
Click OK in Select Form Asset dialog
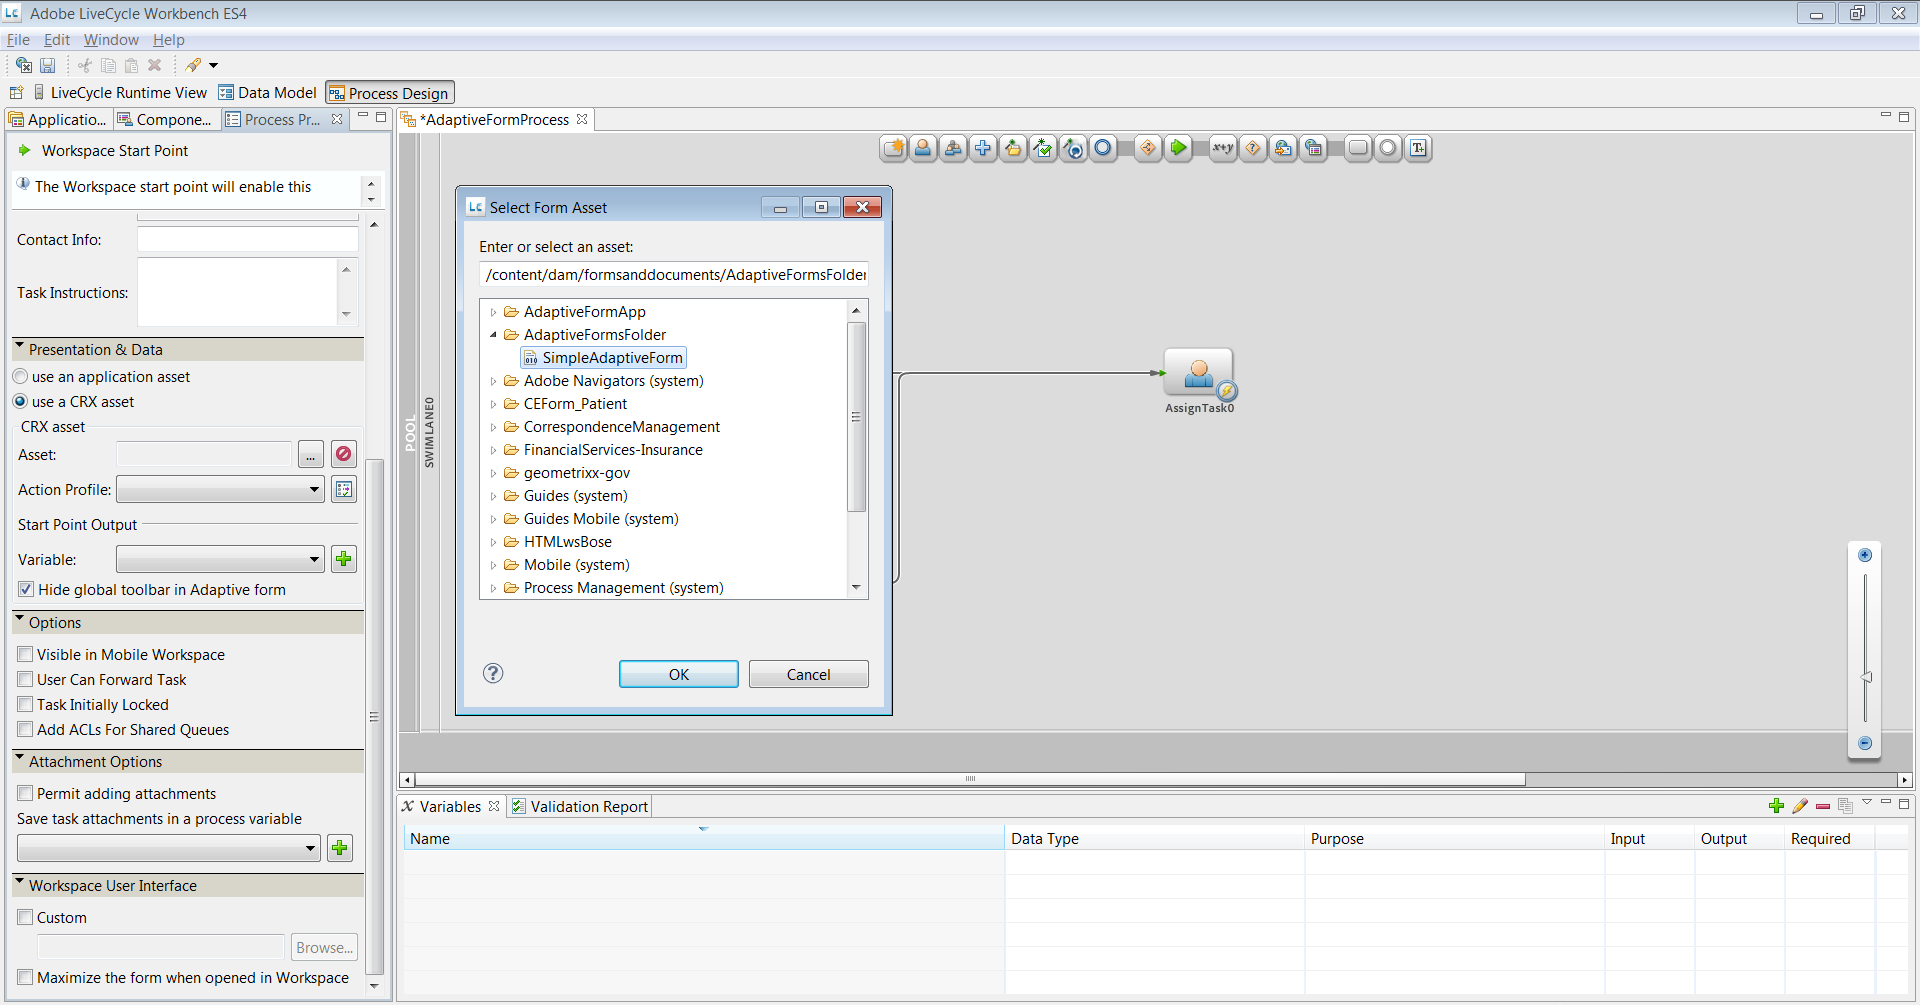(678, 674)
